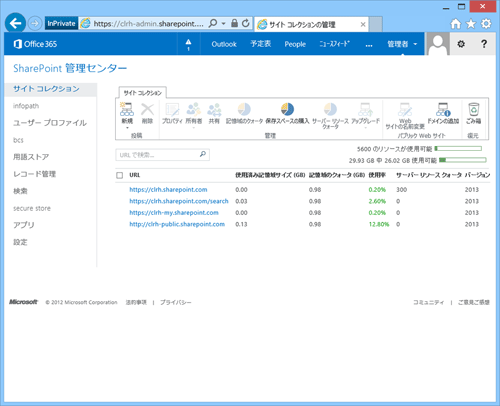Click the アップグレード (Upgrade) ribbon icon
This screenshot has height=406, width=500.
click(365, 109)
